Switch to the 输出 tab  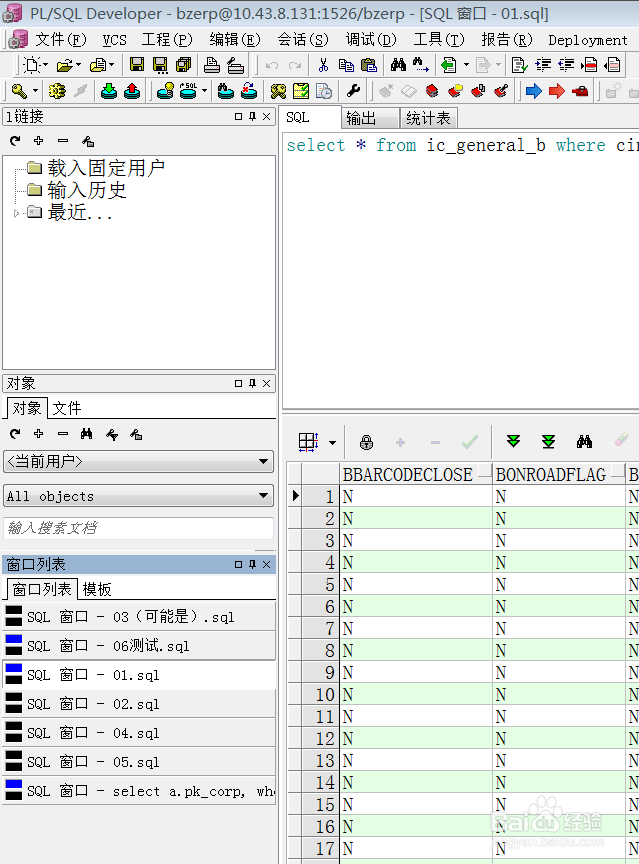pyautogui.click(x=371, y=118)
